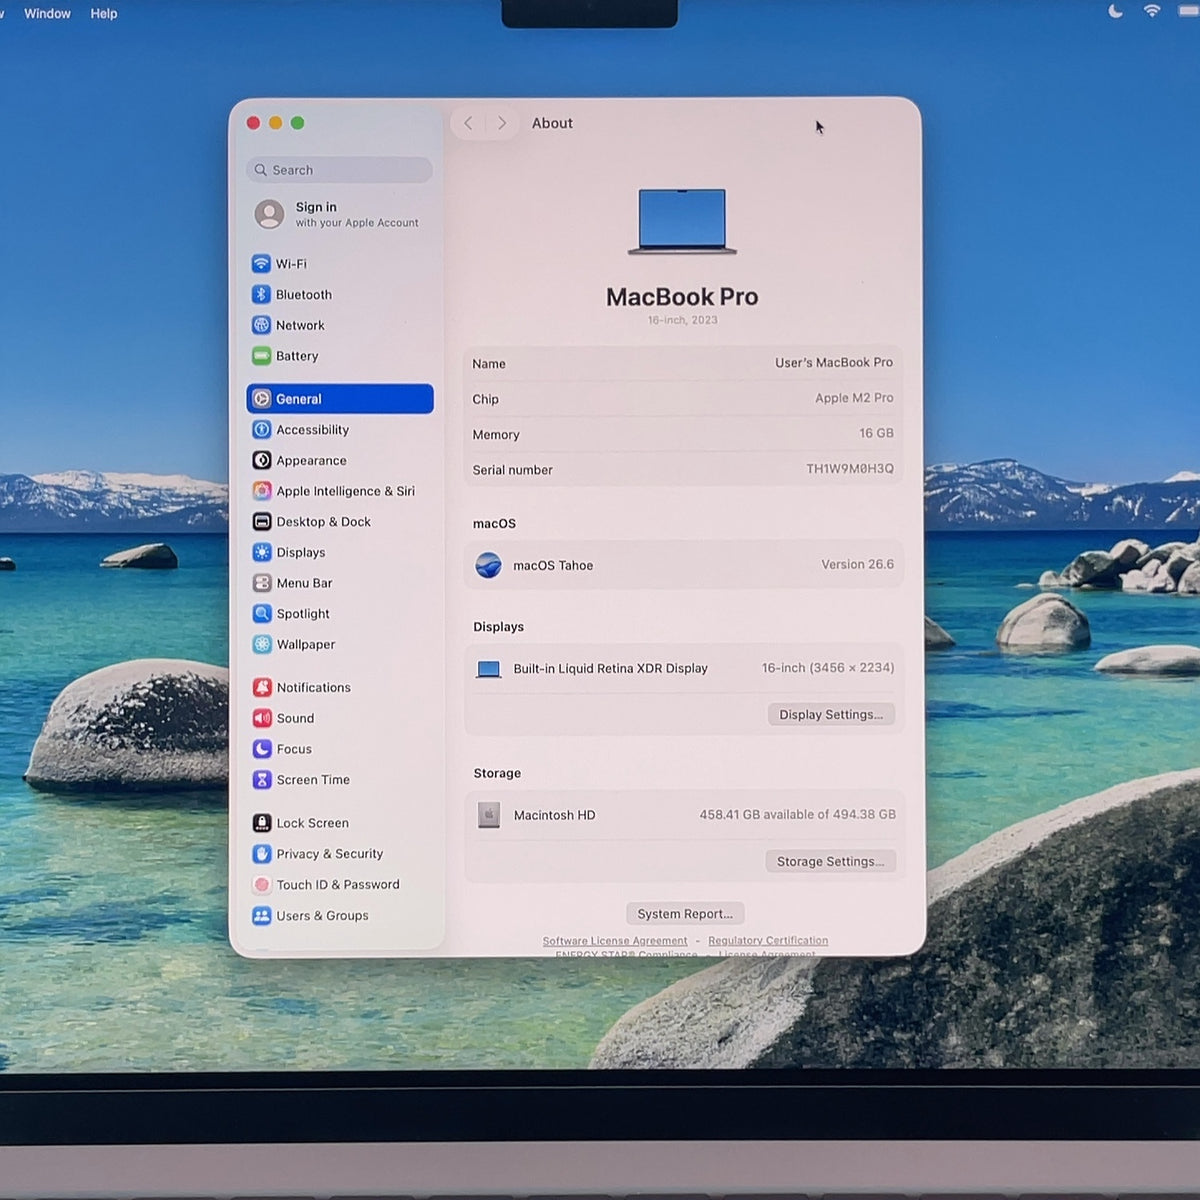Open Regulatory Certification link
This screenshot has height=1200, width=1200.
768,941
